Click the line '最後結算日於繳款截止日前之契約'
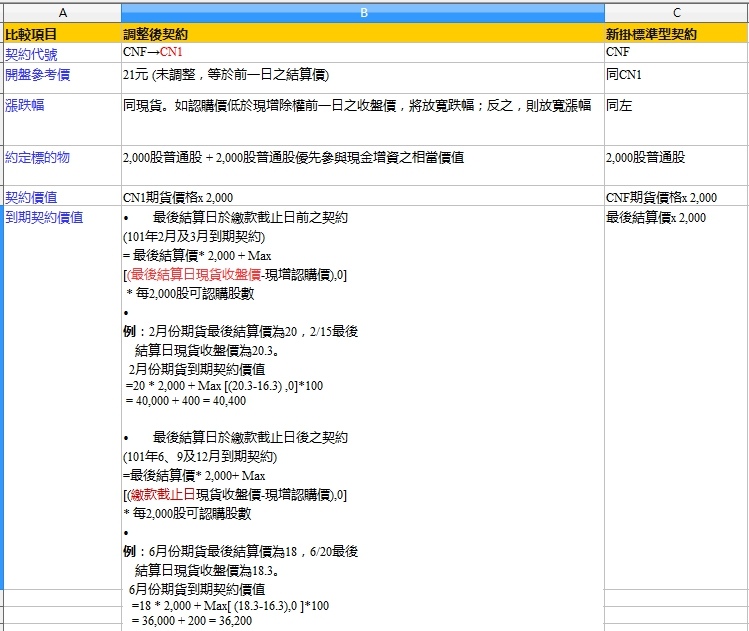The image size is (749, 631). (x=250, y=218)
